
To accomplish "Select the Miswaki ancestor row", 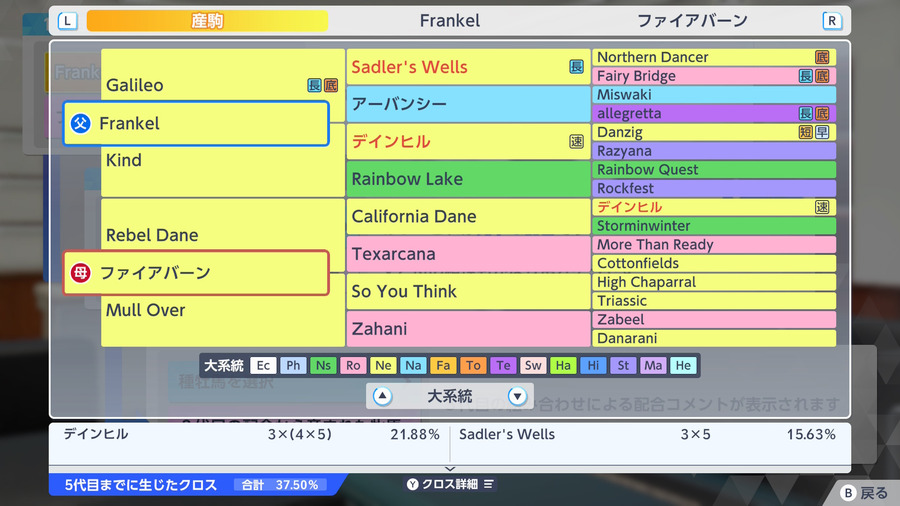I will coord(714,95).
